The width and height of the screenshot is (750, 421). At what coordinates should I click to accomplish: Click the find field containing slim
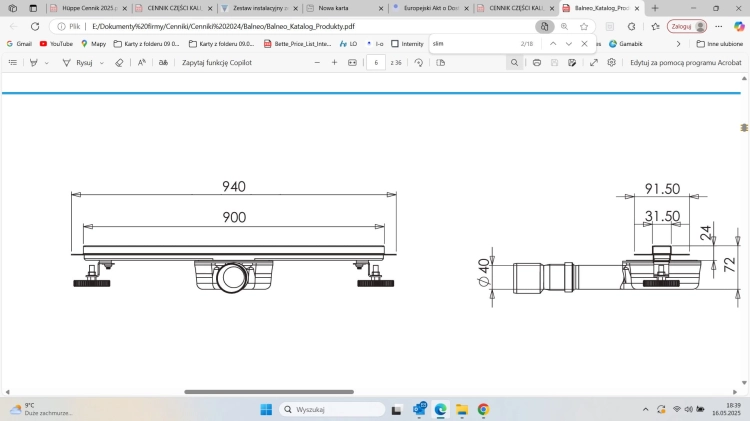474,44
